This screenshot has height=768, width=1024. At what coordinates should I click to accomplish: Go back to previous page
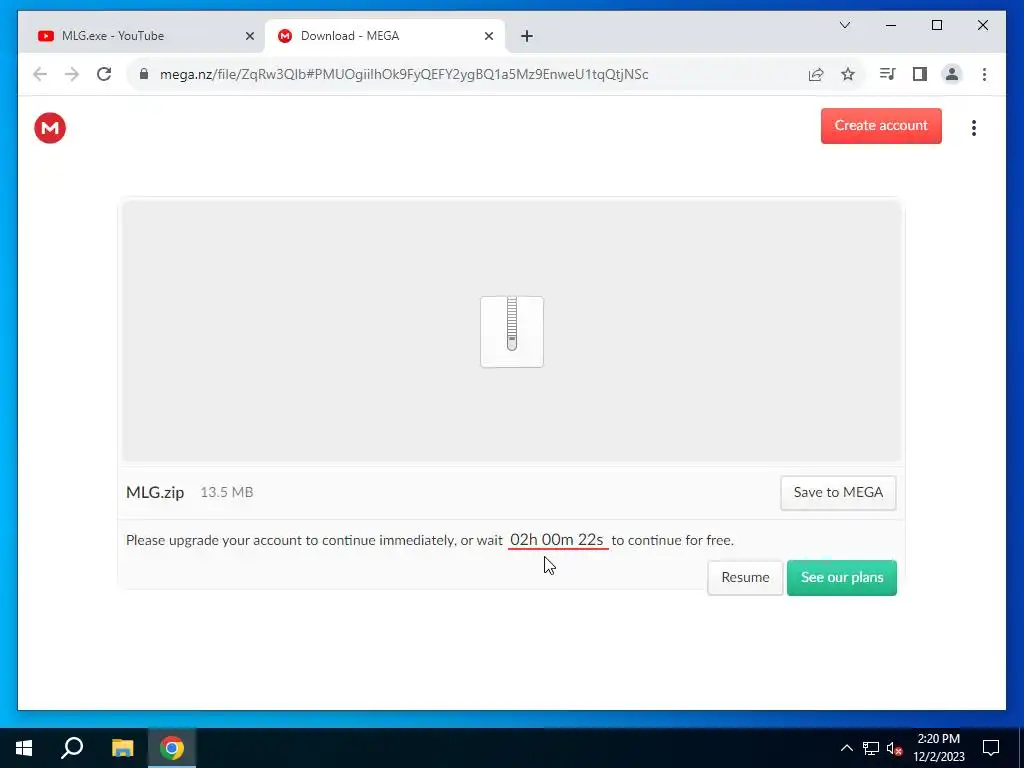click(40, 74)
